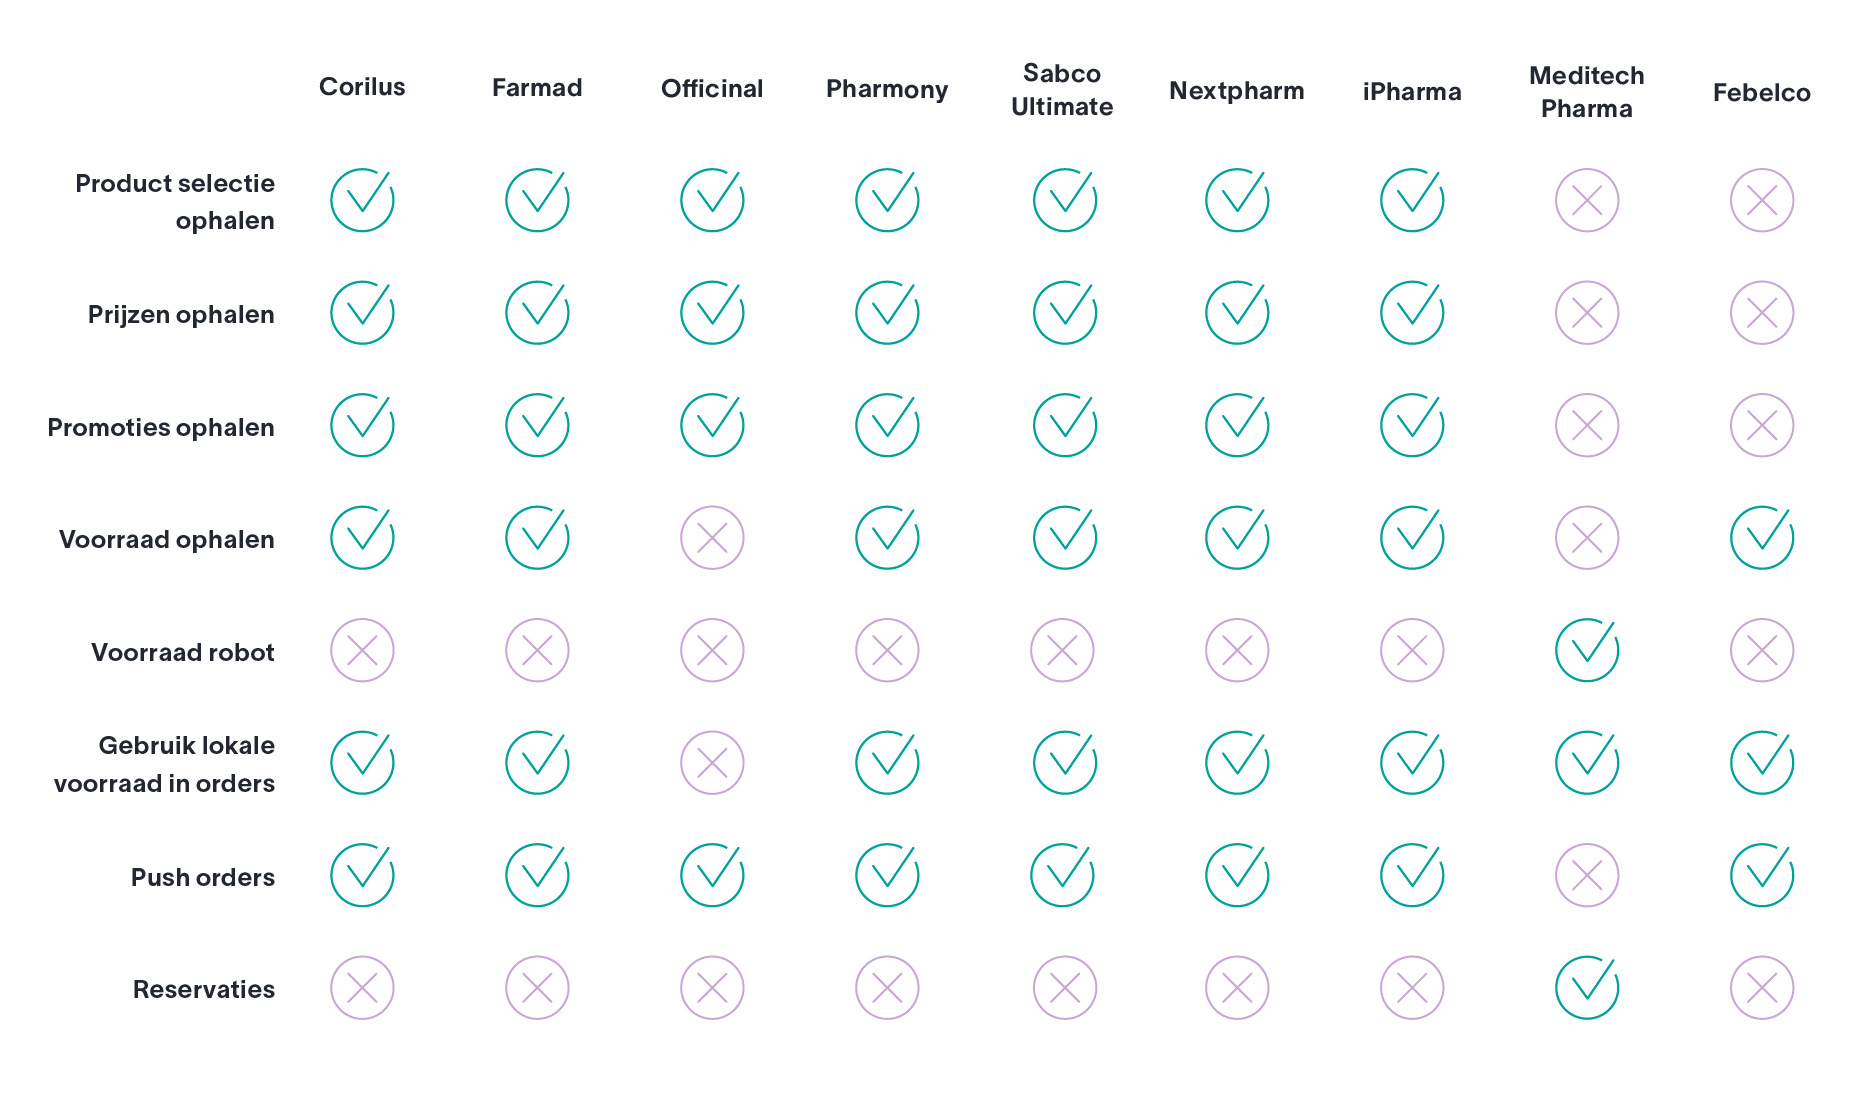Click Meditech Pharma checkmark in Reservaties row

(x=1587, y=987)
